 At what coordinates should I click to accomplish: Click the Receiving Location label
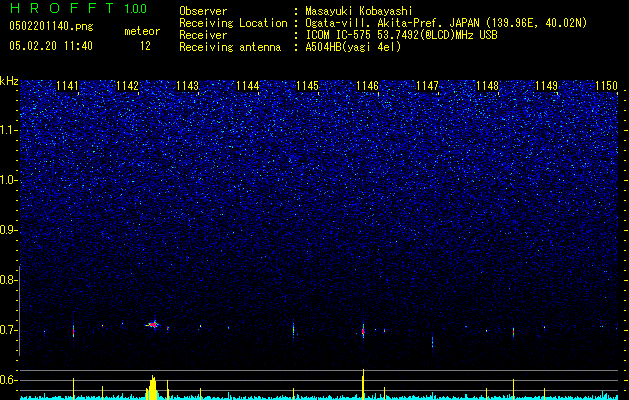pos(233,23)
